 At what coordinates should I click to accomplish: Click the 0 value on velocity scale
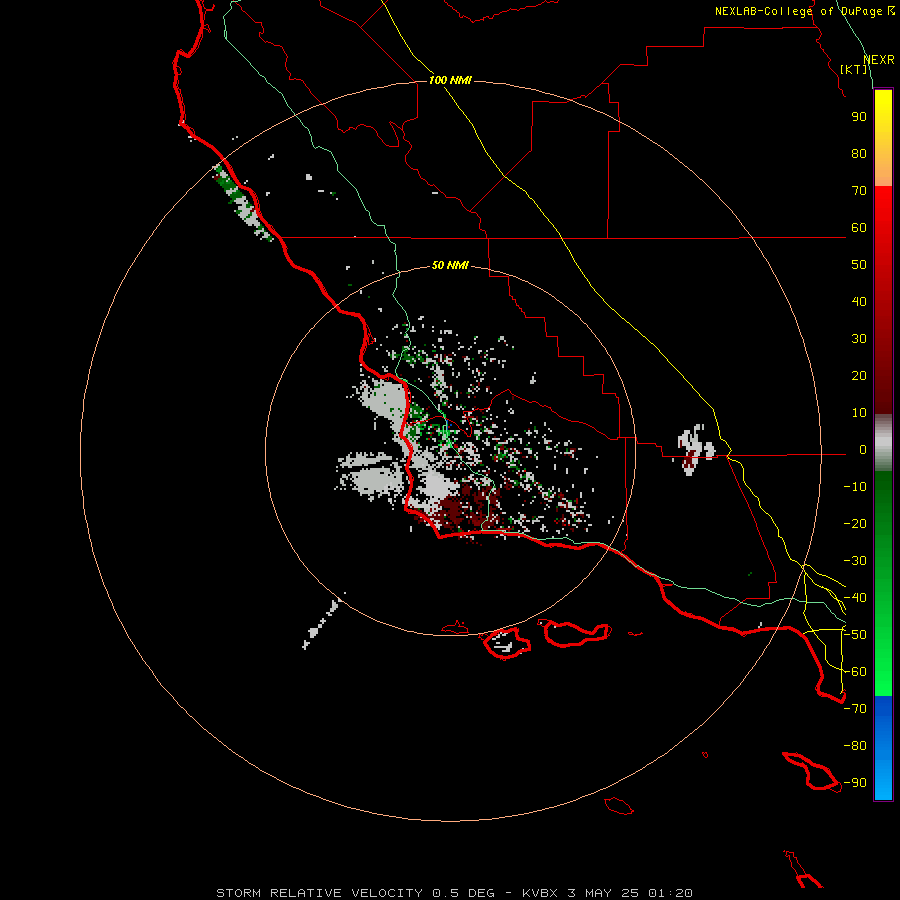tap(863, 450)
